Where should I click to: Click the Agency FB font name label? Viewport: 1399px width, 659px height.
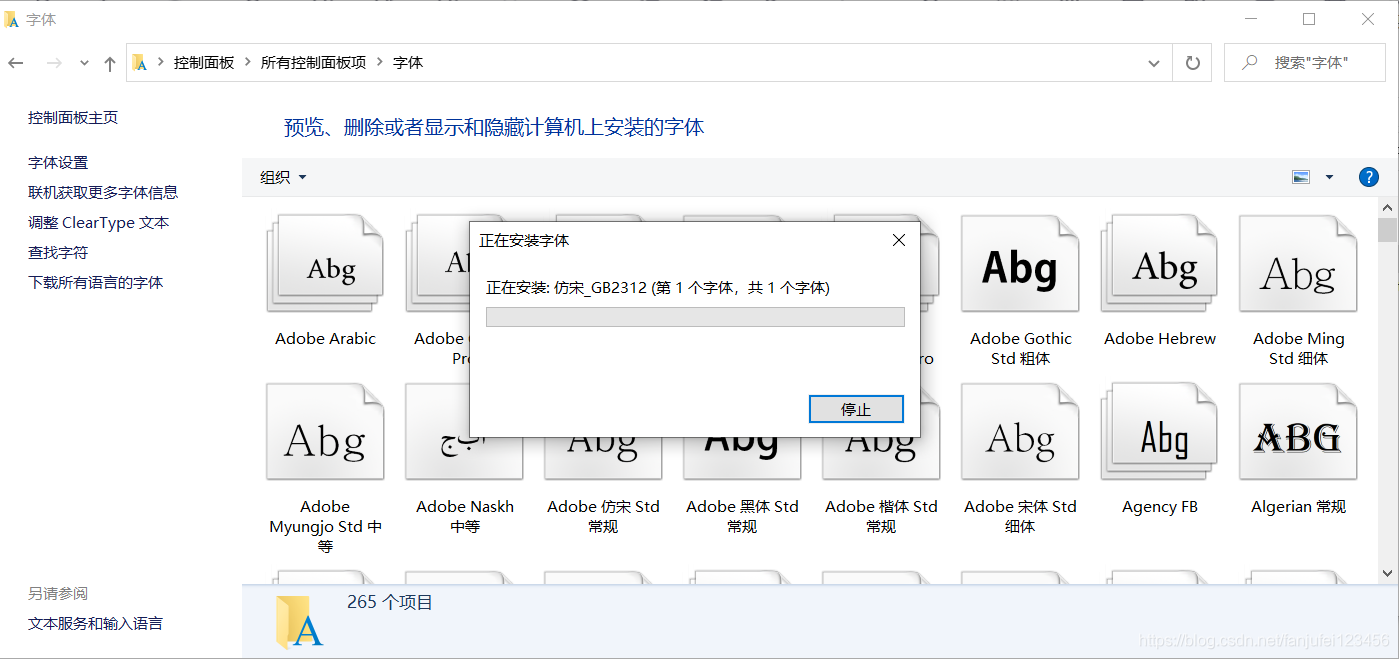coord(1160,506)
